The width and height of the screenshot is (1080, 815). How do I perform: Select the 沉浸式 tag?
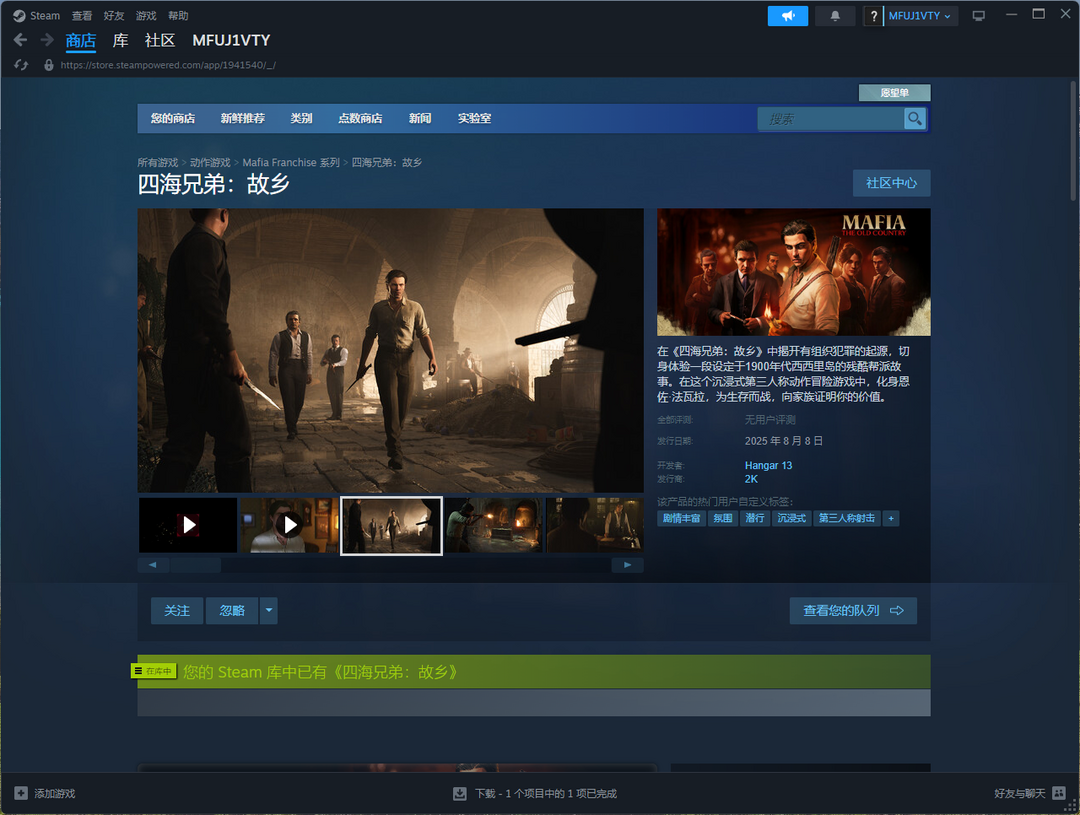click(791, 518)
